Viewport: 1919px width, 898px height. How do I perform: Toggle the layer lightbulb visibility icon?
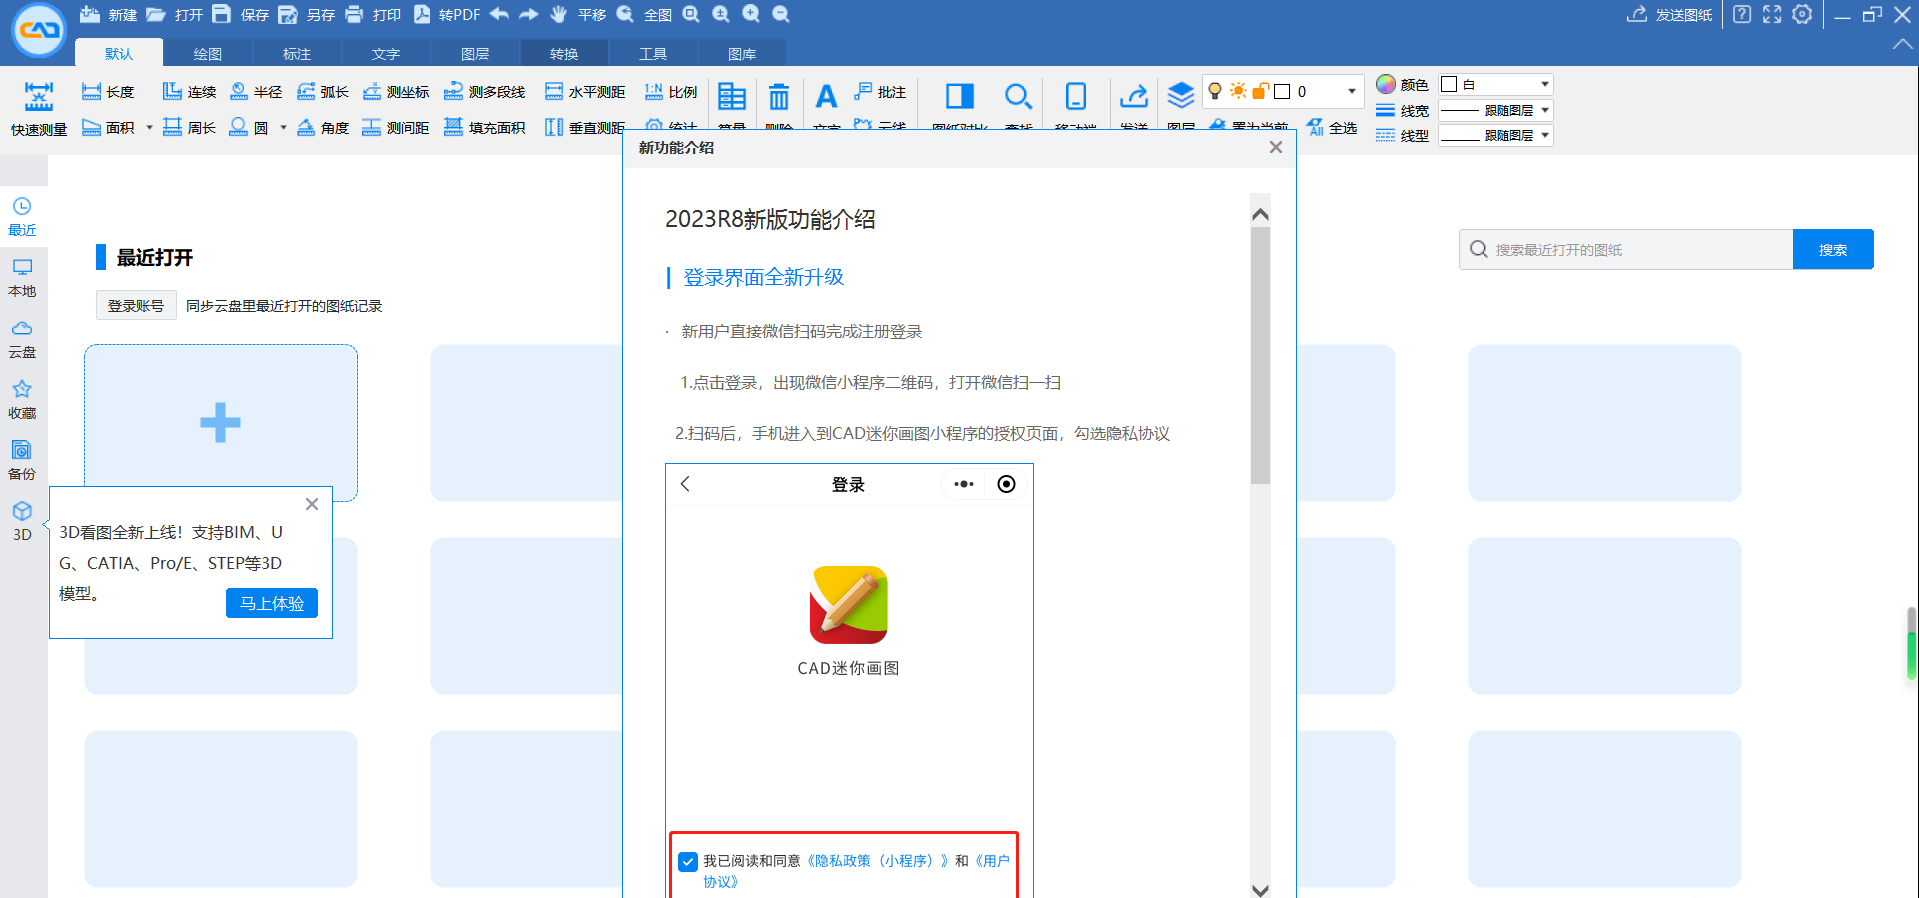[1215, 91]
